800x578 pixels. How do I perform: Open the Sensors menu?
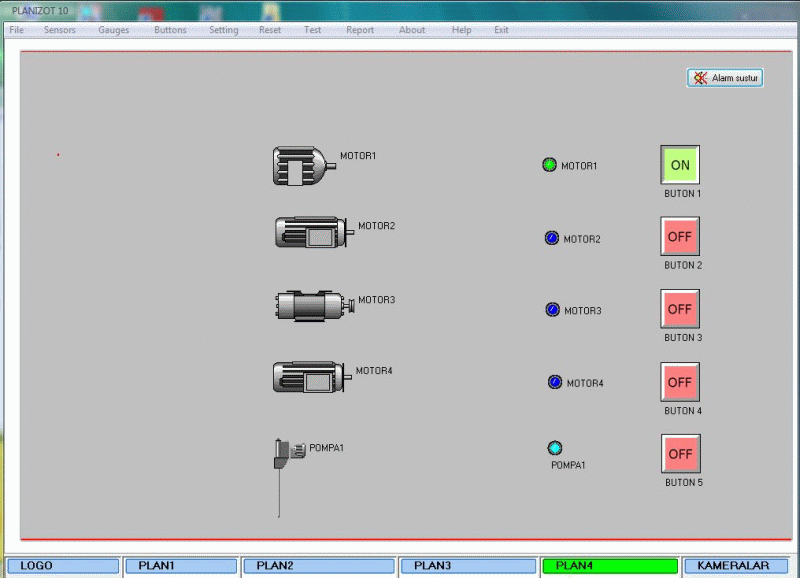[x=60, y=30]
